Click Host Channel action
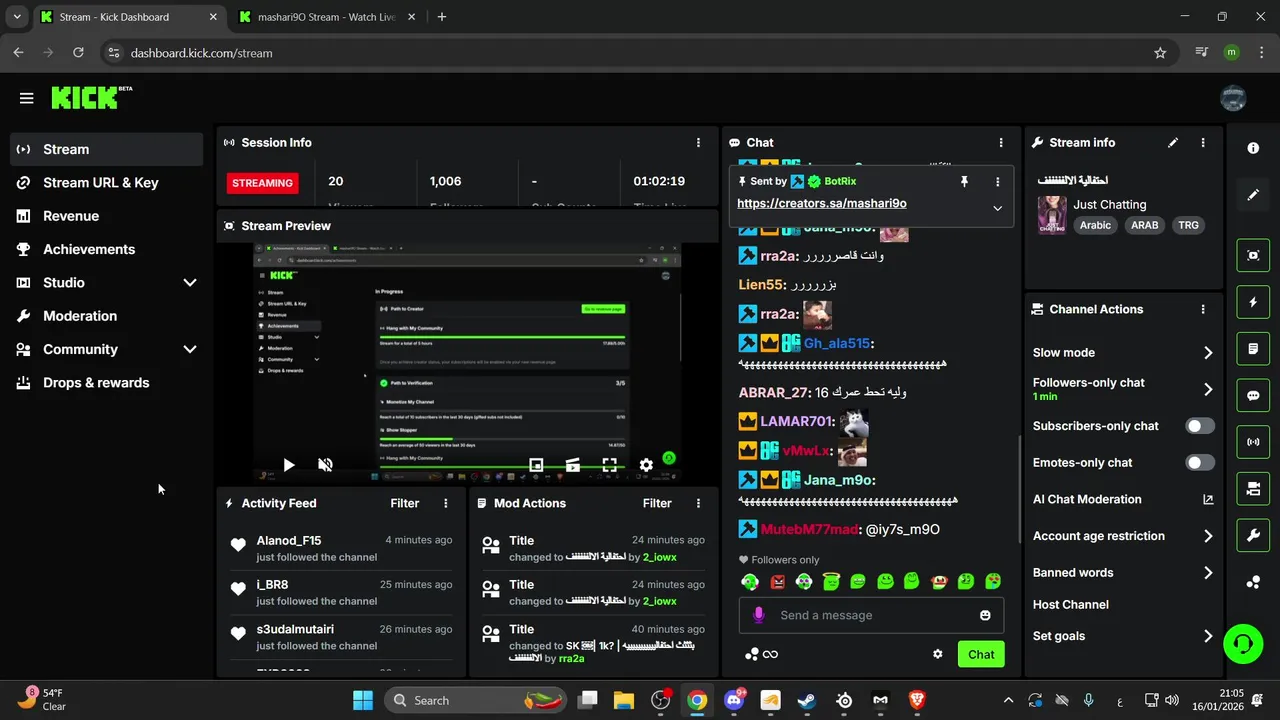This screenshot has height=720, width=1280. (1071, 604)
